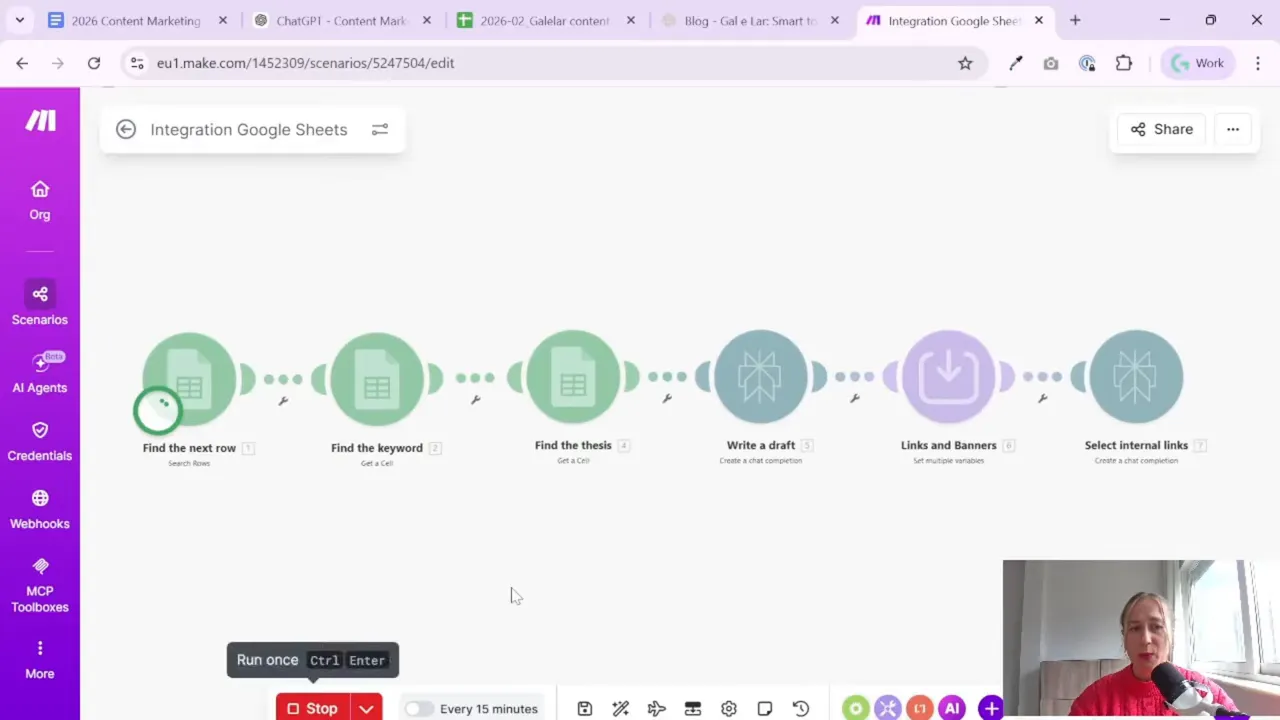Open the history clock icon

point(801,709)
